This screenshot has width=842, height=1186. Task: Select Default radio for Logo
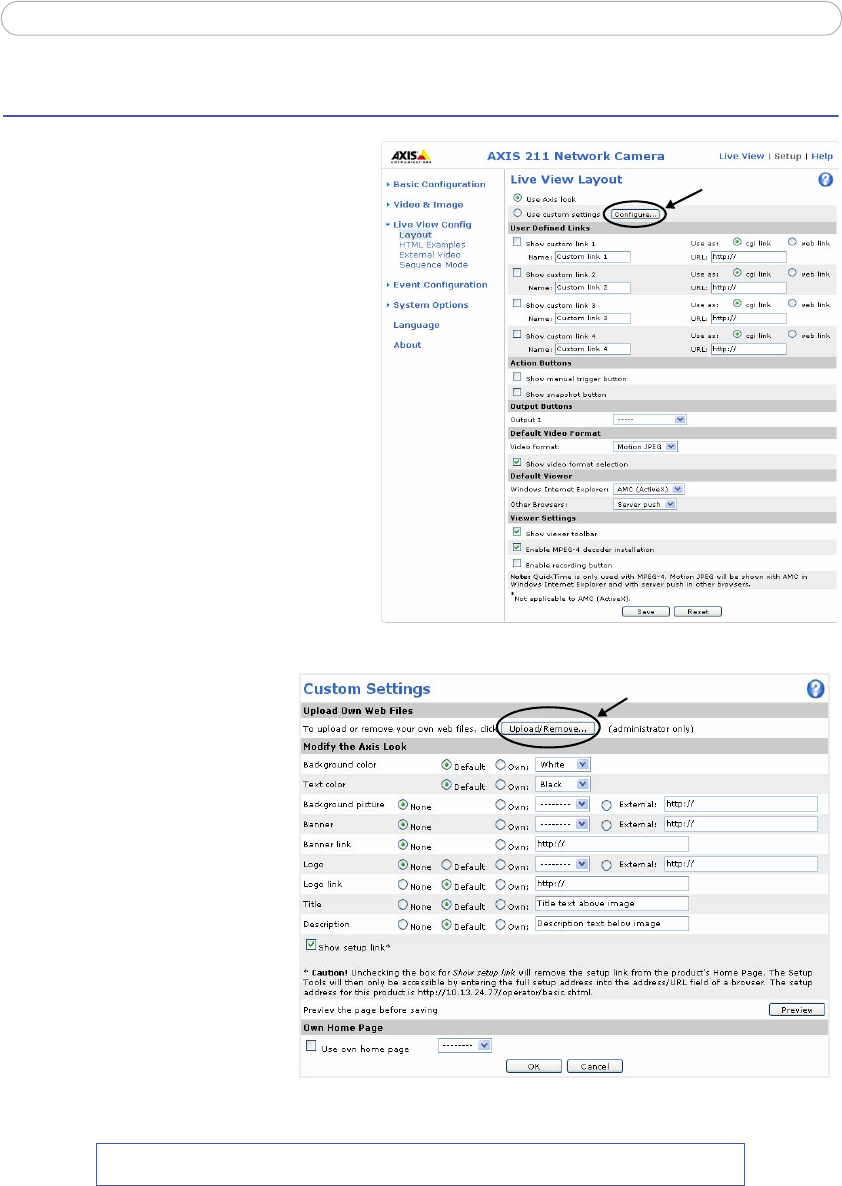[446, 864]
